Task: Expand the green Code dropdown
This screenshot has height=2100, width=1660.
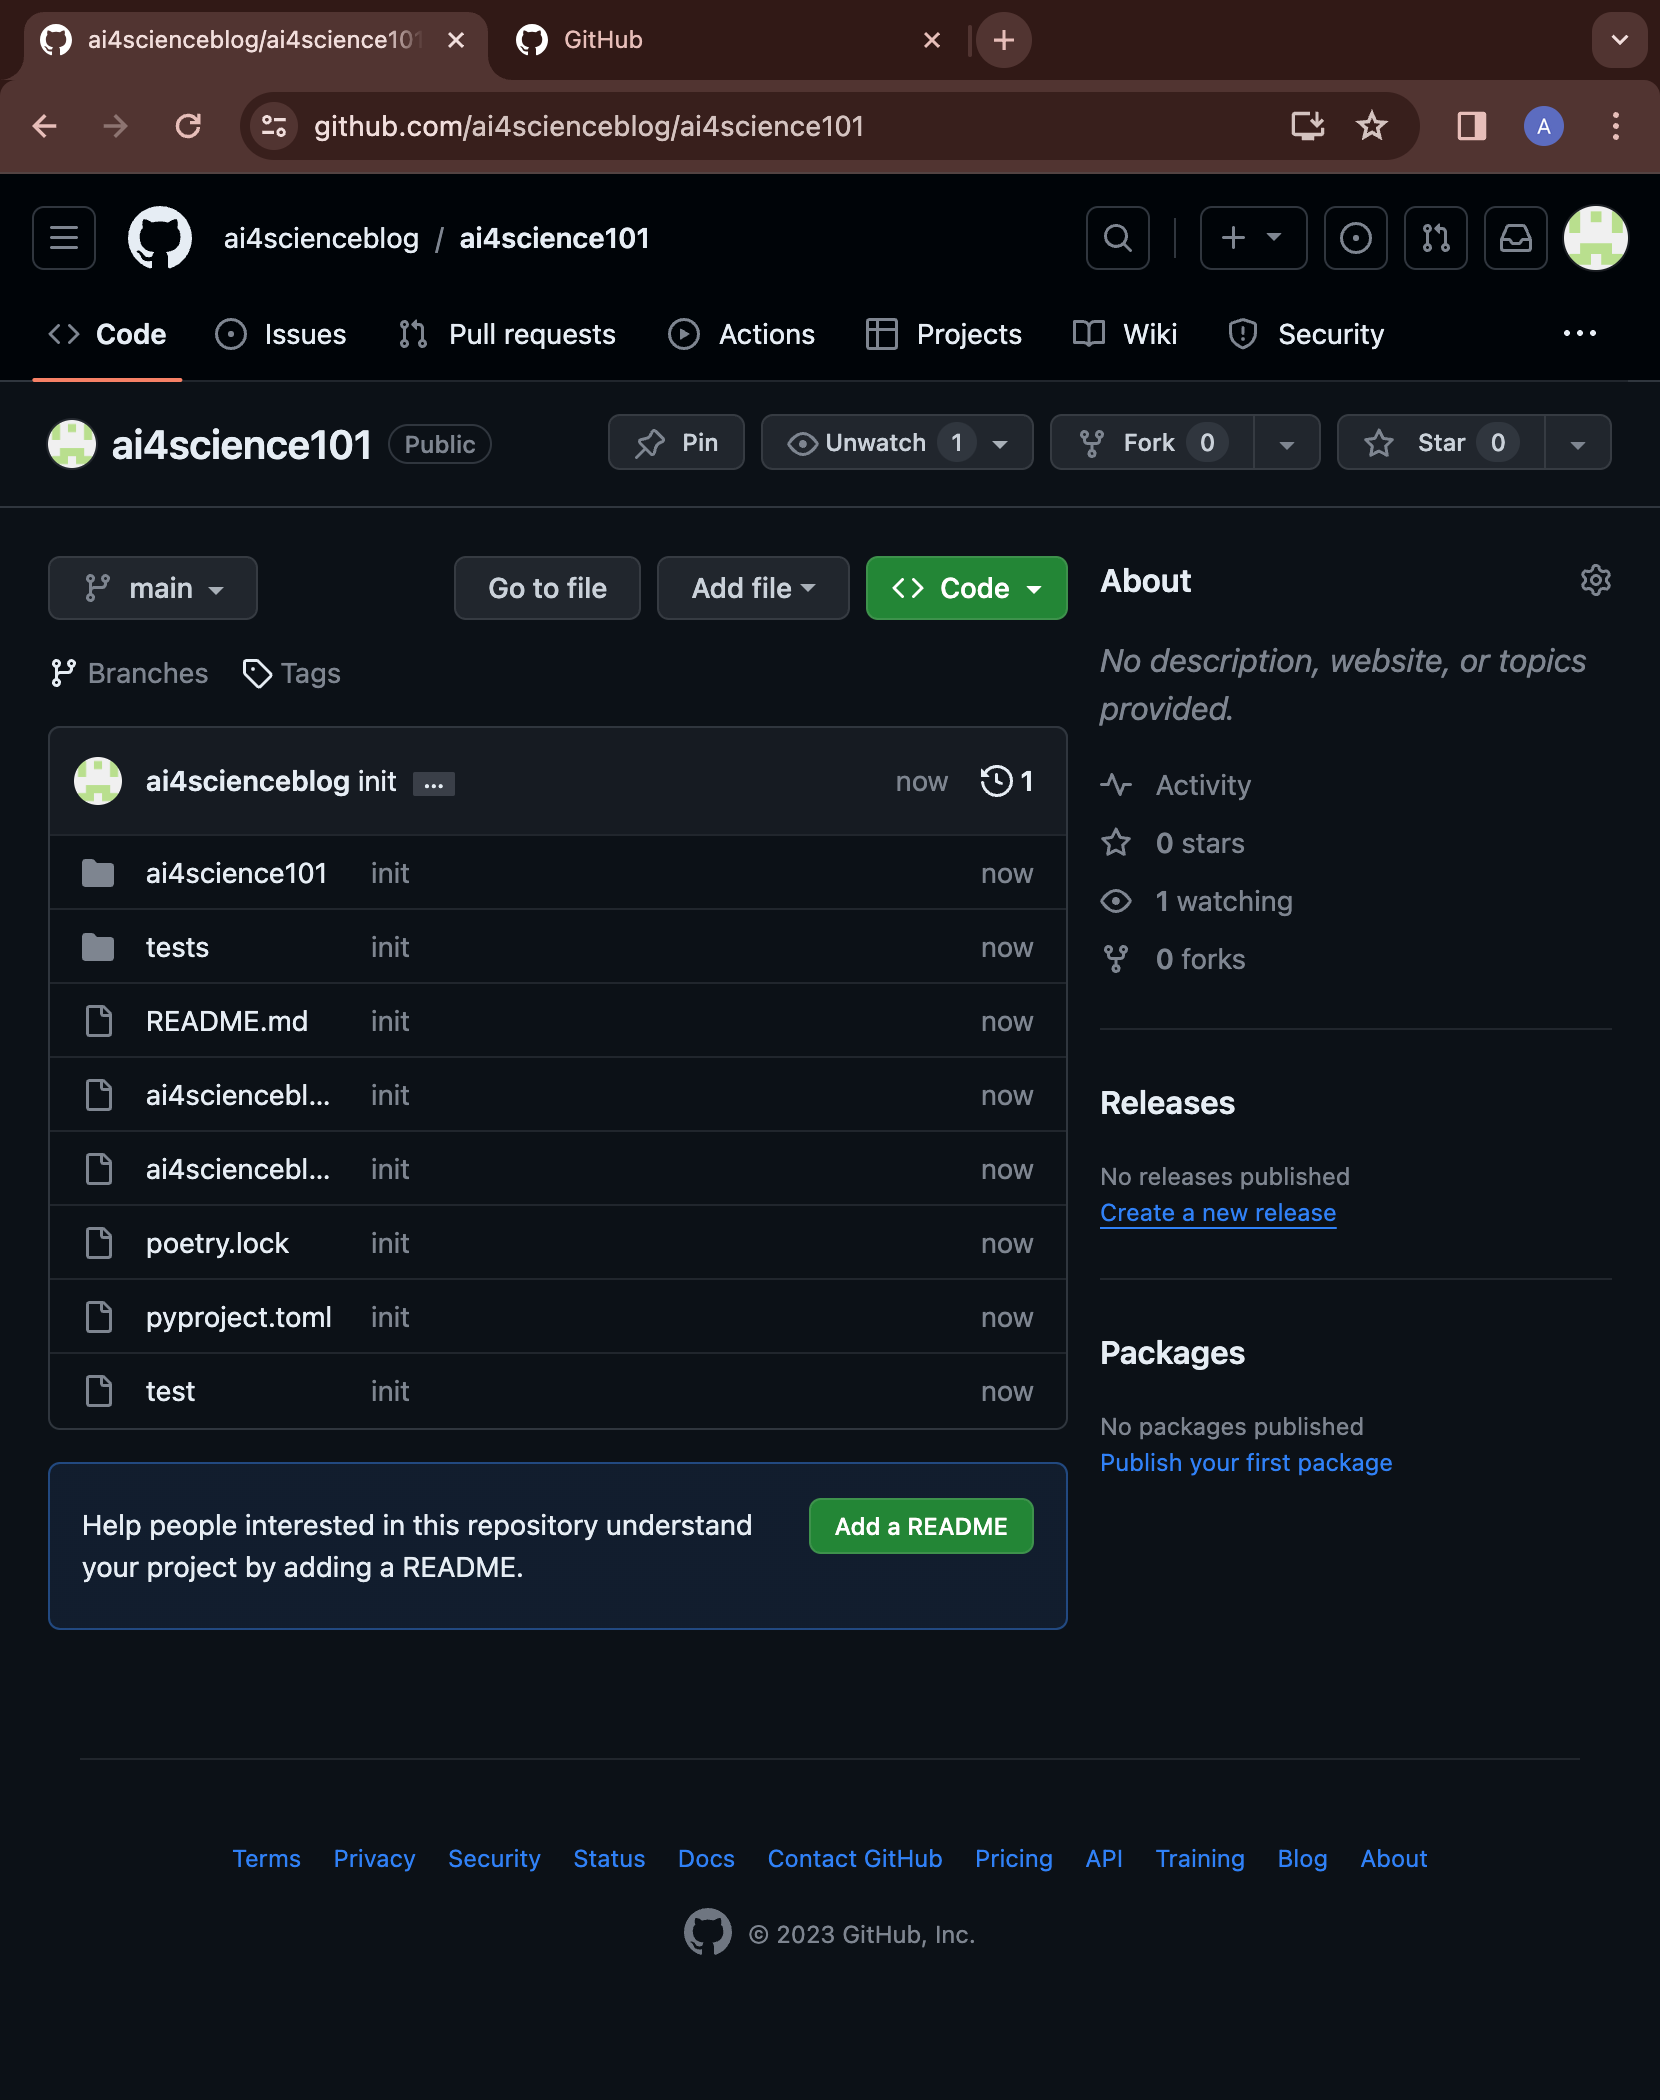Action: [966, 588]
